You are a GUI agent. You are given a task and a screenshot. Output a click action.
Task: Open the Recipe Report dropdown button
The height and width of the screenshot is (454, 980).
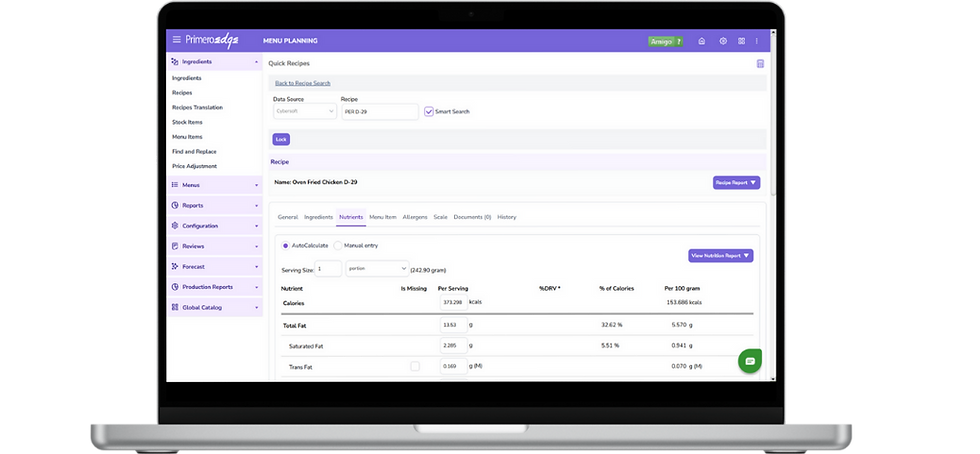pos(736,183)
